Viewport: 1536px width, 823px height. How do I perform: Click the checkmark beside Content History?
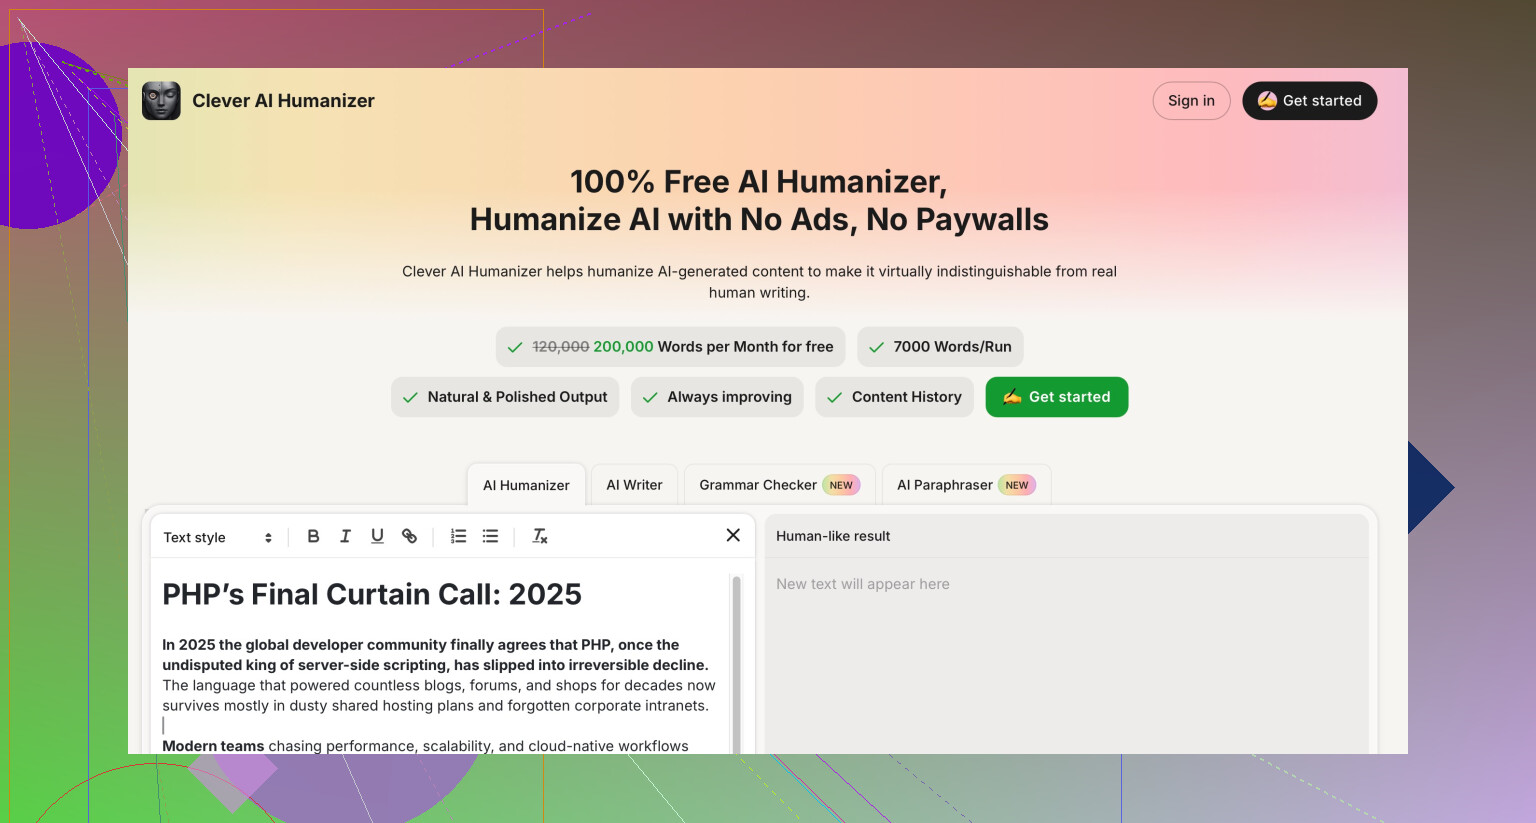point(835,397)
